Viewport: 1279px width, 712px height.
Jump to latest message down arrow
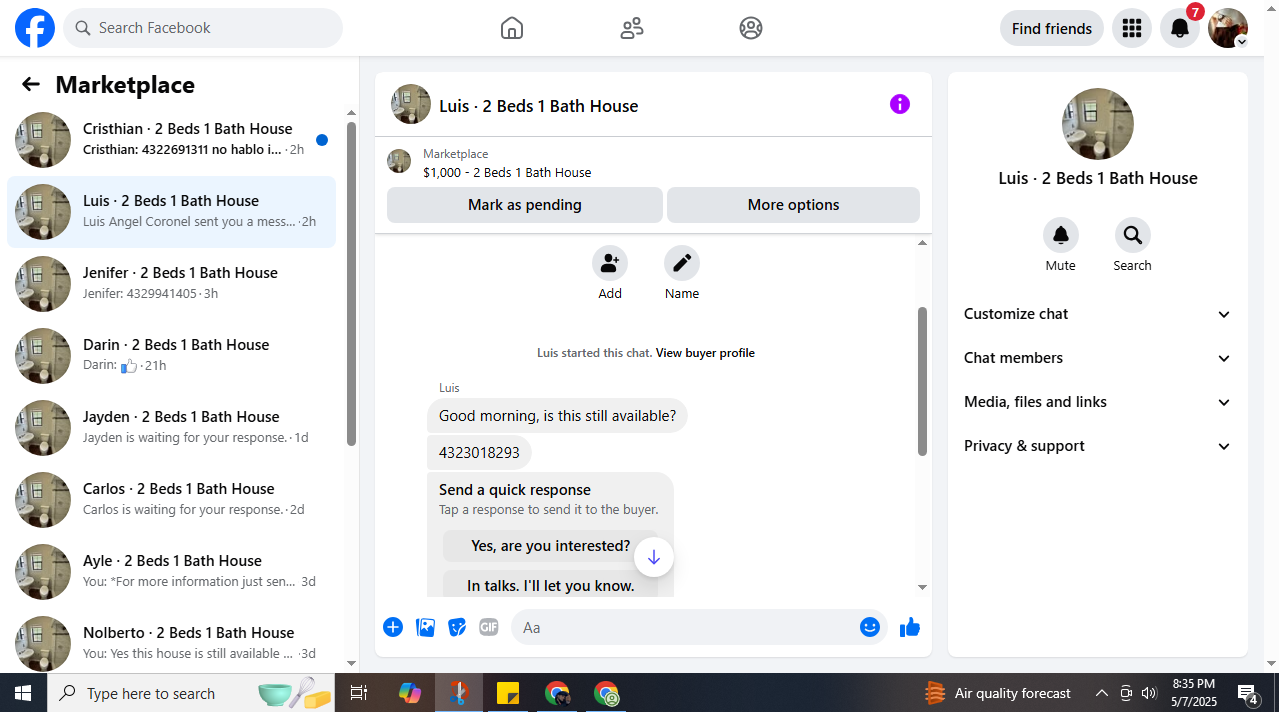tap(653, 557)
